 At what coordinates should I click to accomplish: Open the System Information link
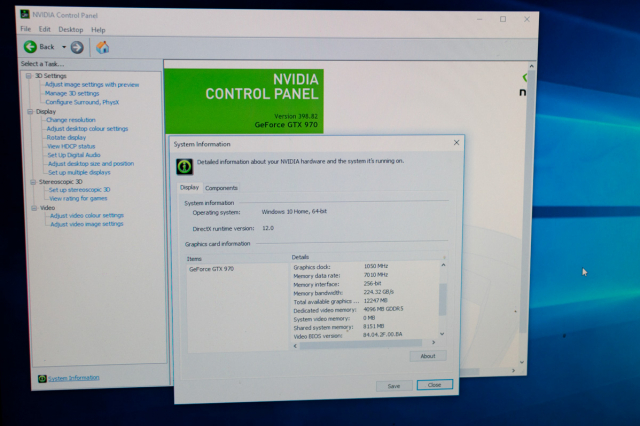74,378
